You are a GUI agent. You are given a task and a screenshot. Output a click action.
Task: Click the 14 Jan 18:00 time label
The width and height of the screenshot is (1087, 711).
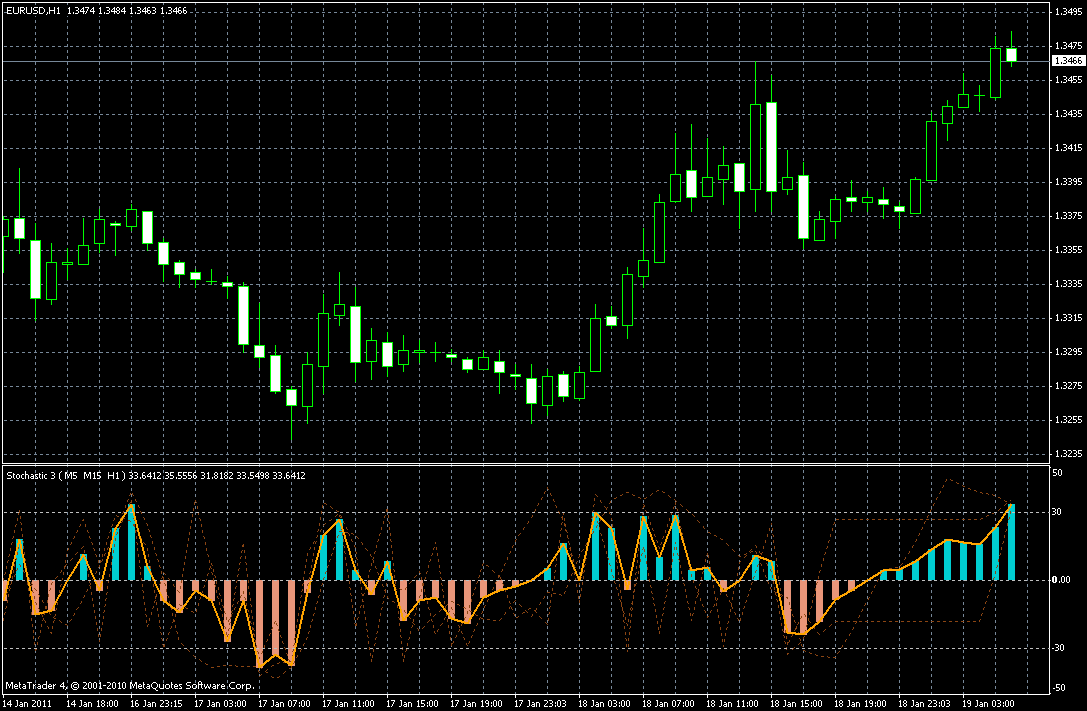tap(92, 703)
